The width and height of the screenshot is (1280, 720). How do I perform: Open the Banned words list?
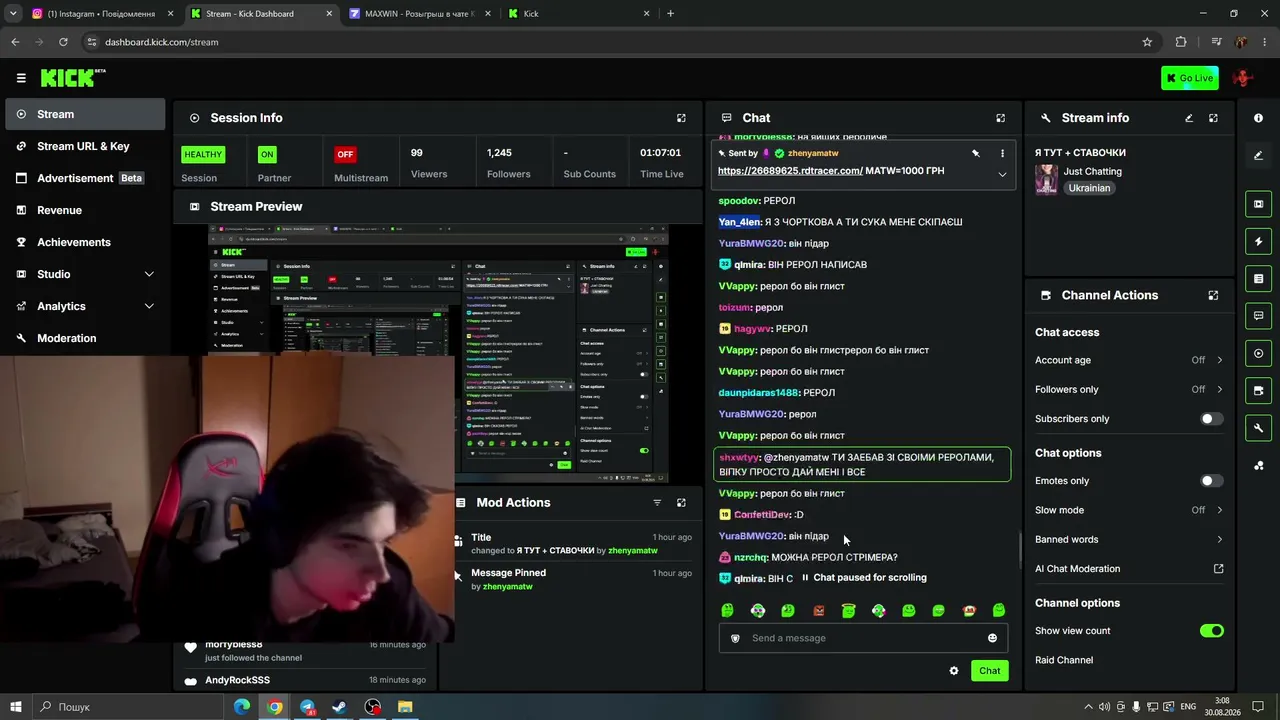coord(1129,539)
